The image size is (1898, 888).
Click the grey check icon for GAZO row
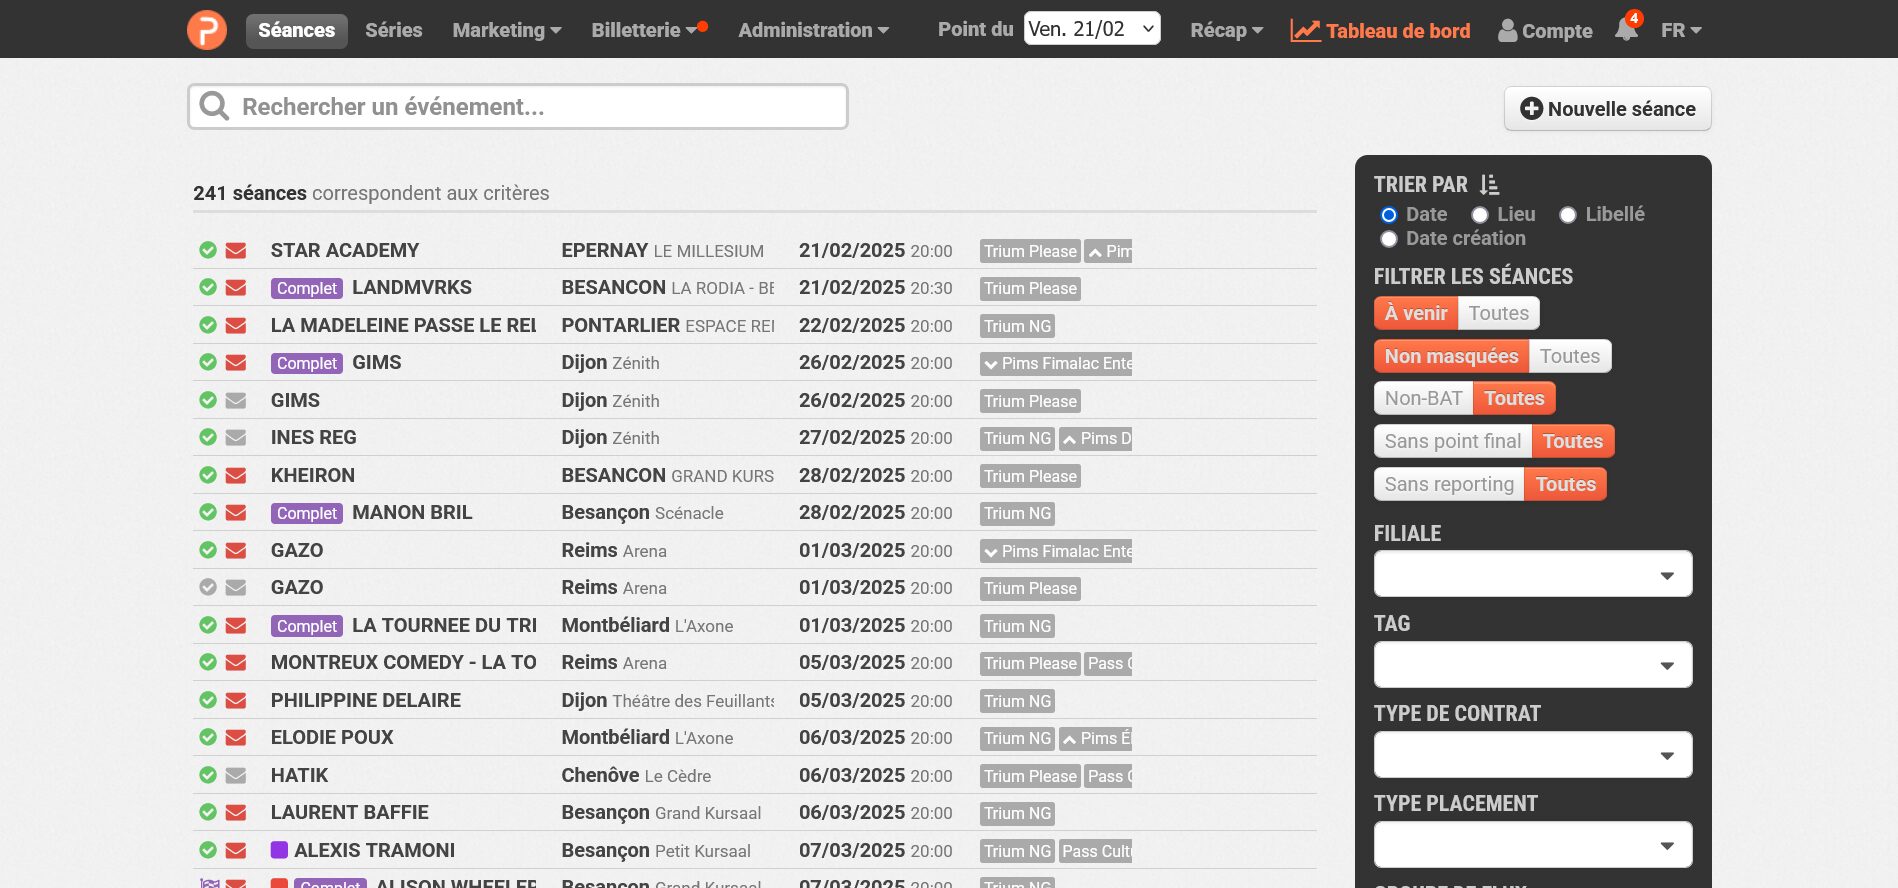[x=208, y=588]
